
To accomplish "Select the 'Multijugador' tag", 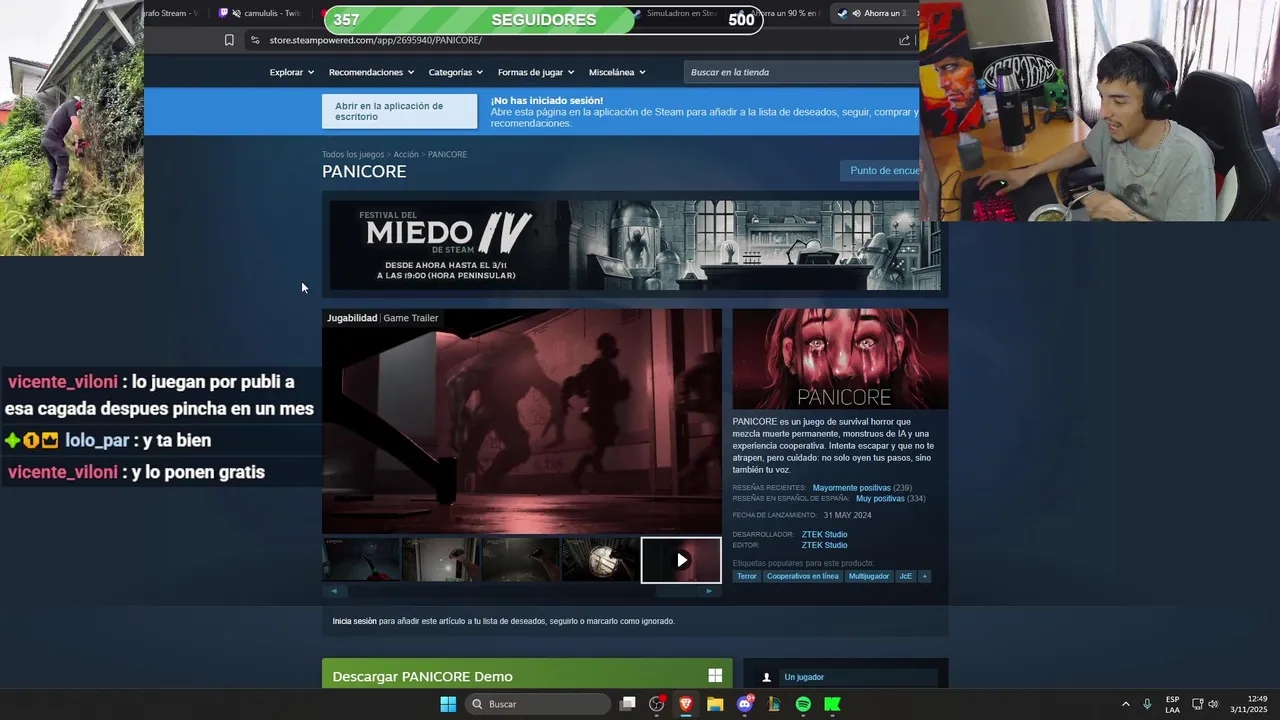I will 869,576.
